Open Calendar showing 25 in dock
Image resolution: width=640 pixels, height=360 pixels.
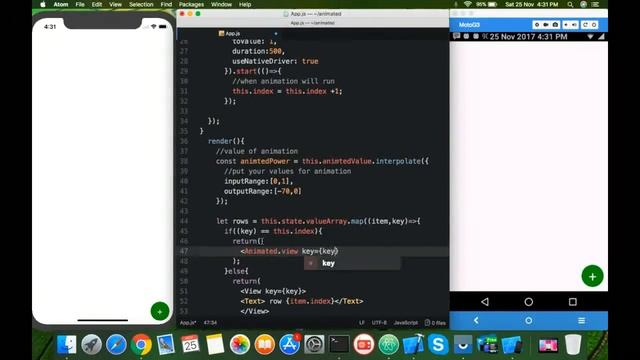(190, 344)
